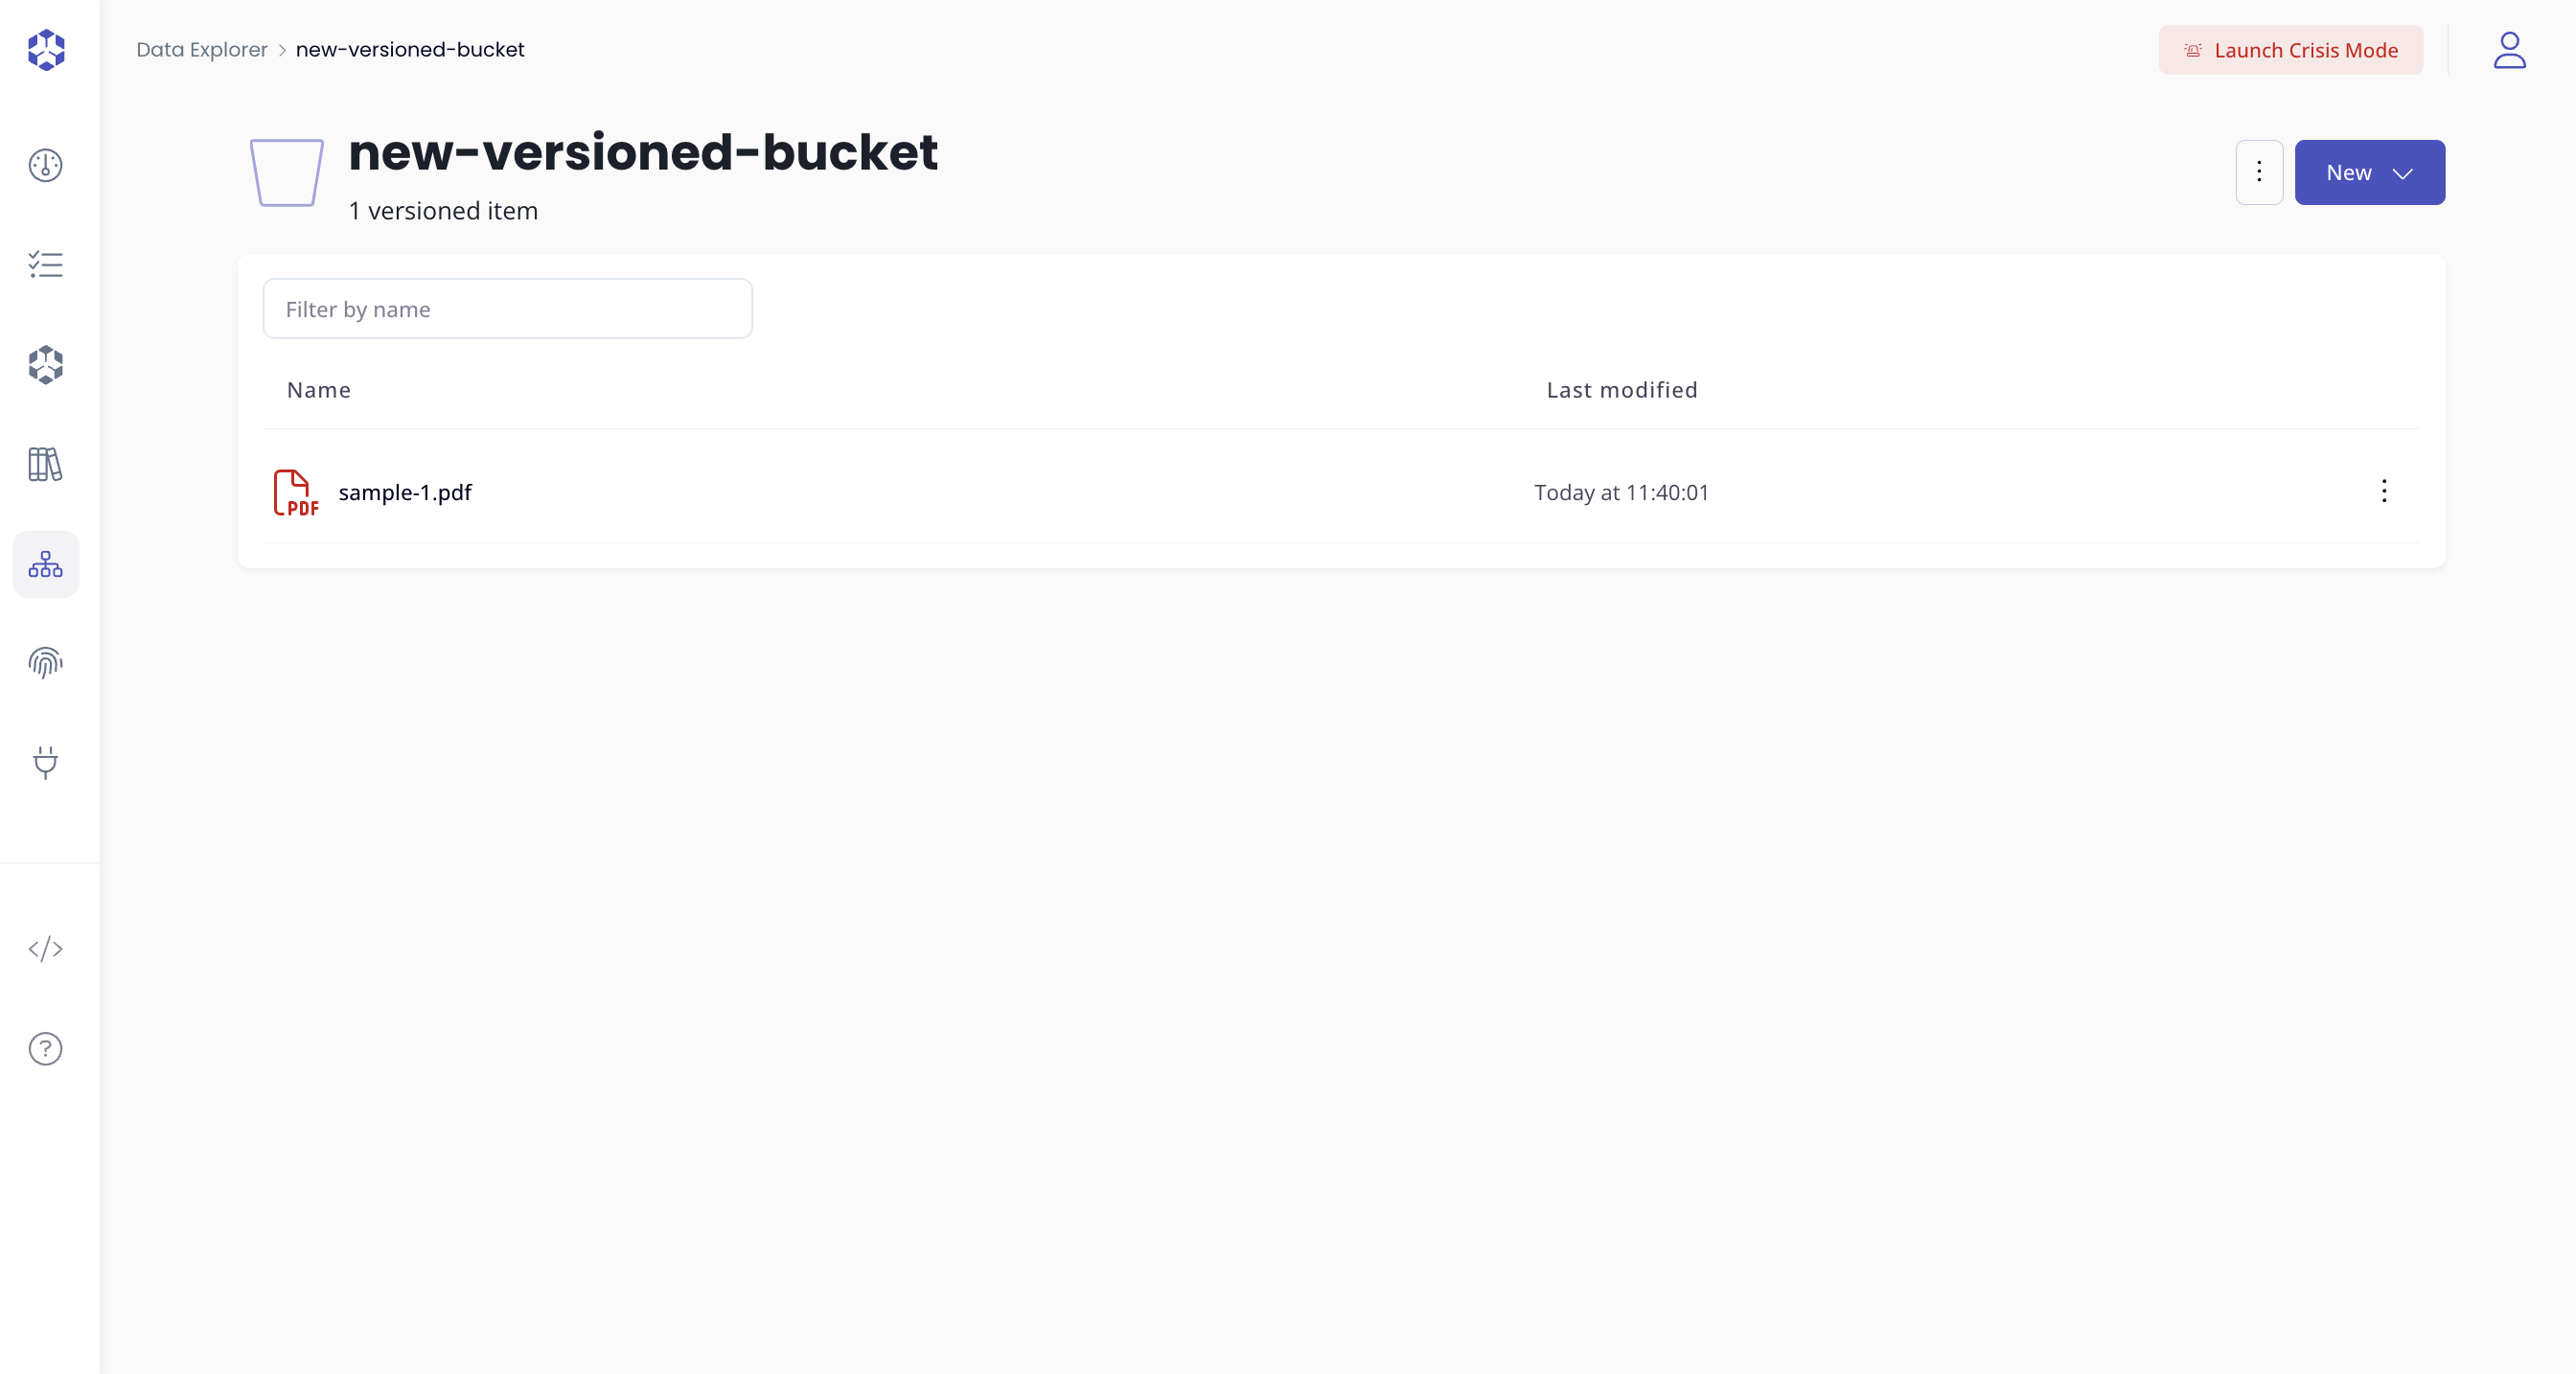Click the PDF file icon for sample-1.pdf
Image resolution: width=2576 pixels, height=1374 pixels.
pyautogui.click(x=295, y=492)
